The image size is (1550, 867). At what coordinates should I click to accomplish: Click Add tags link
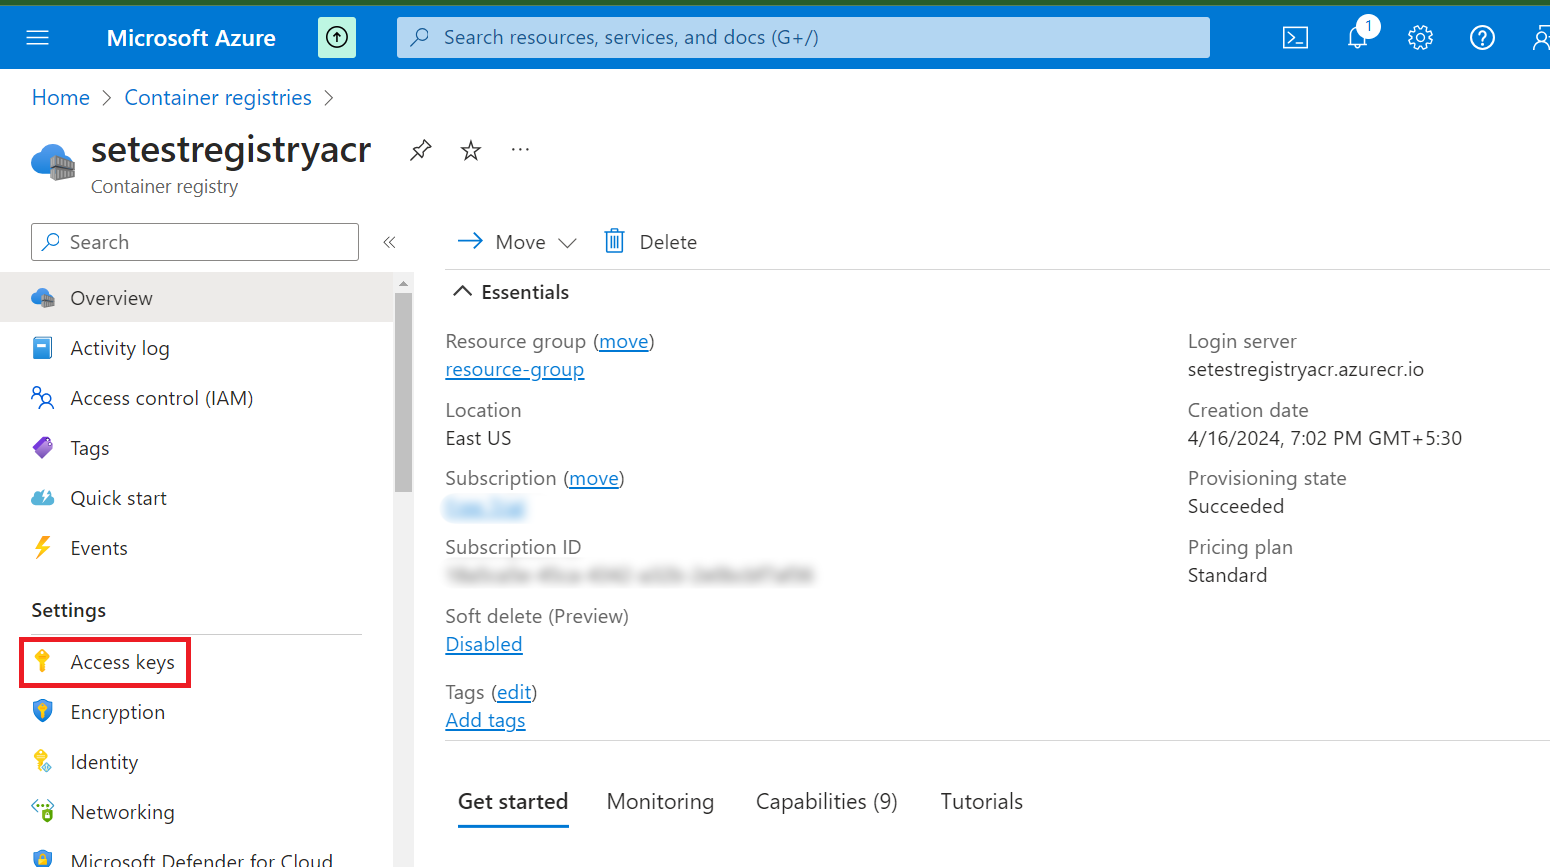point(485,721)
